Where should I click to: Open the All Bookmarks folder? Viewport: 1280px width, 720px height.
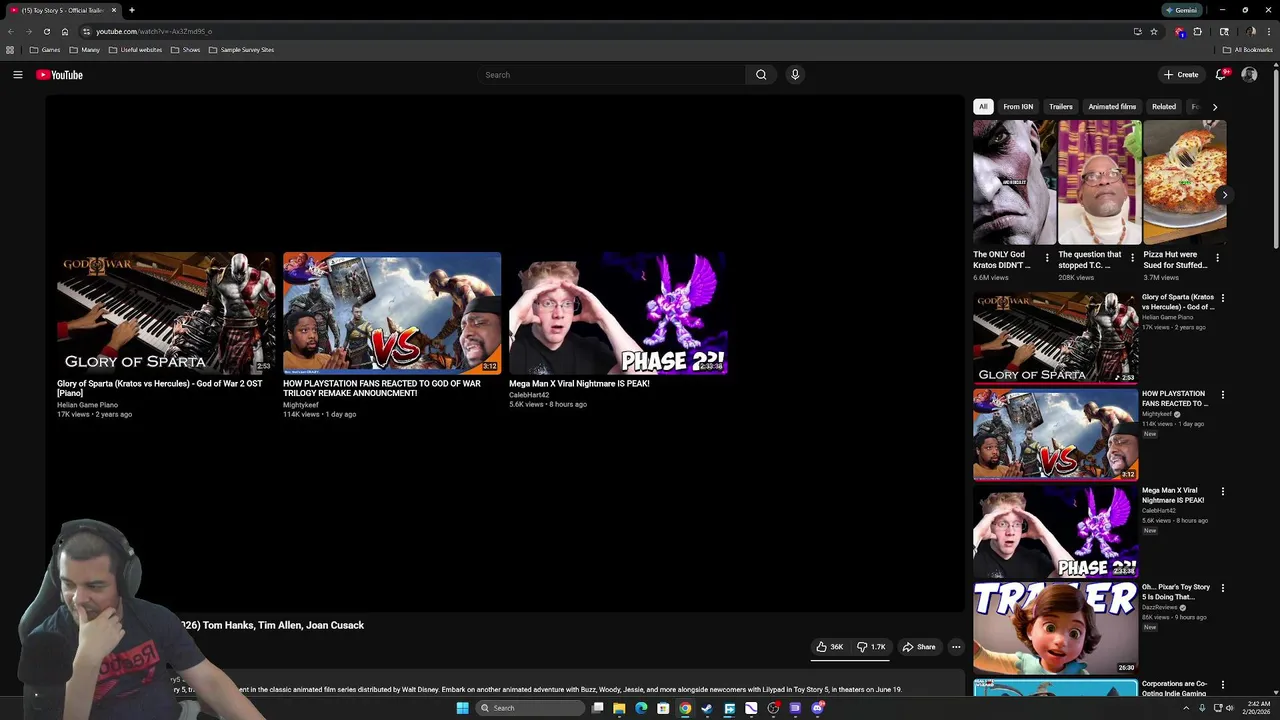[1247, 50]
